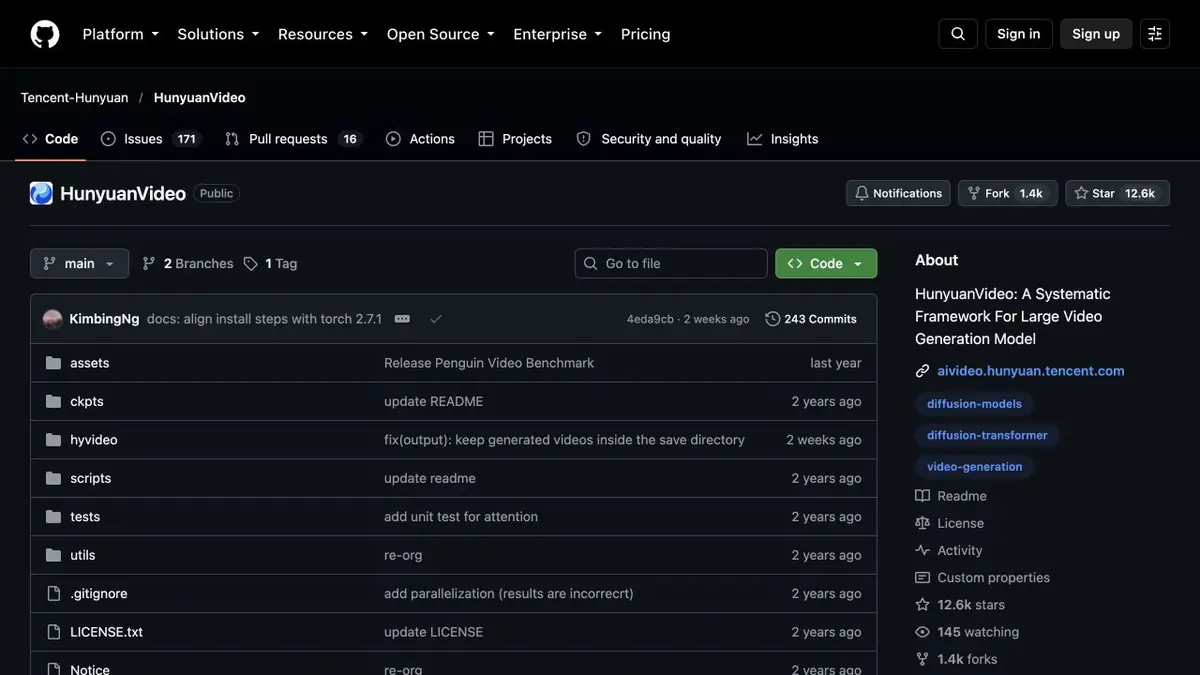Click the link chain icon beside aivideo.hunyuan.tencent.com
Screen dimensions: 1200x675
click(x=922, y=371)
